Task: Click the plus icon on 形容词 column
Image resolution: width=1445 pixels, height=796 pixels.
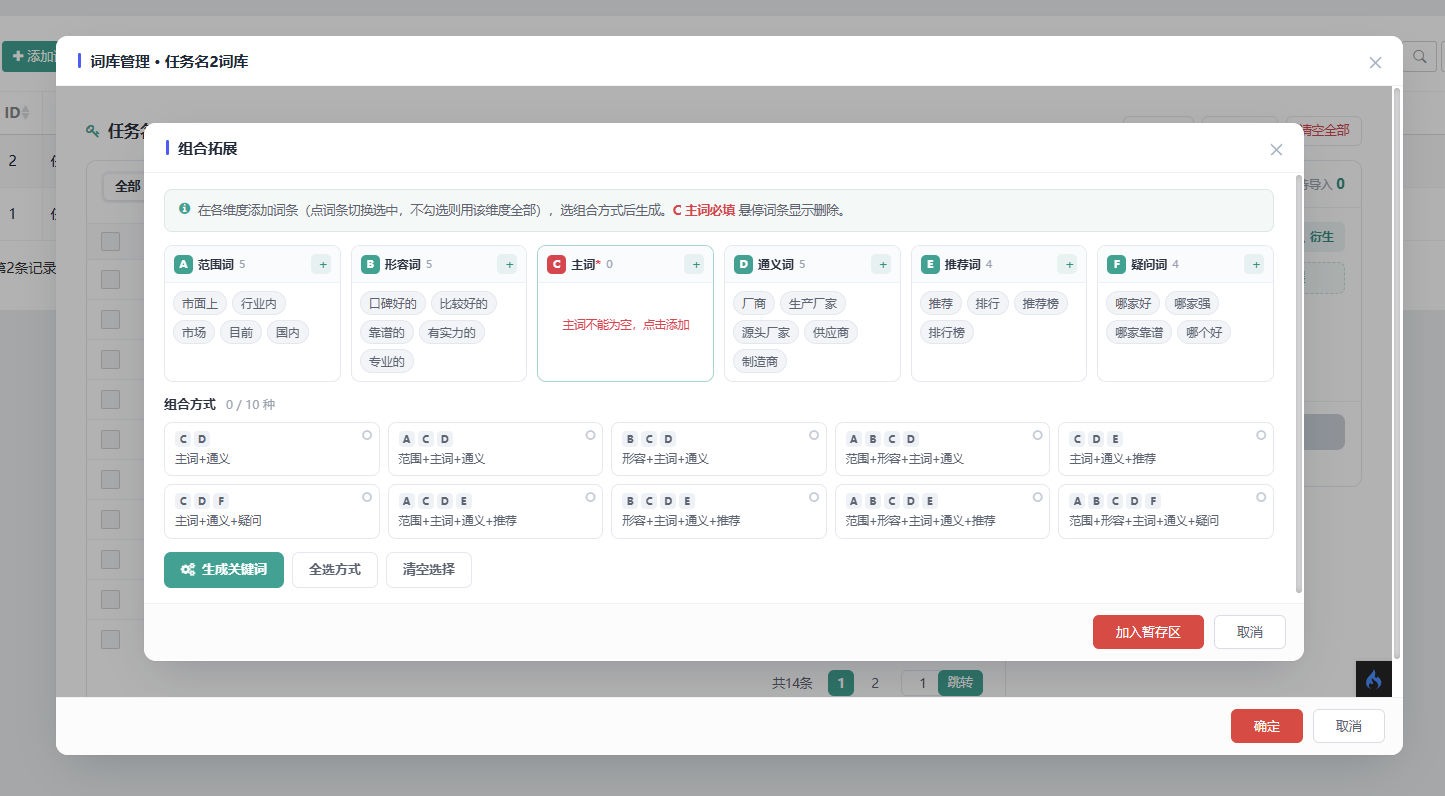Action: tap(508, 265)
